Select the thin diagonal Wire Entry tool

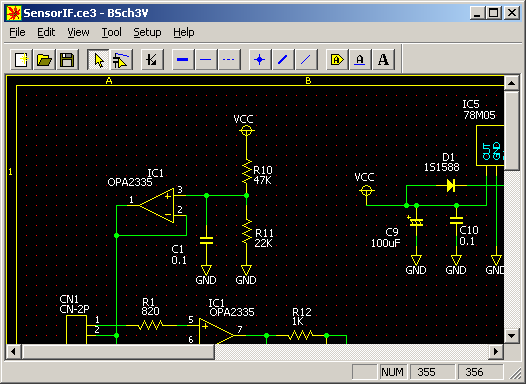(306, 60)
